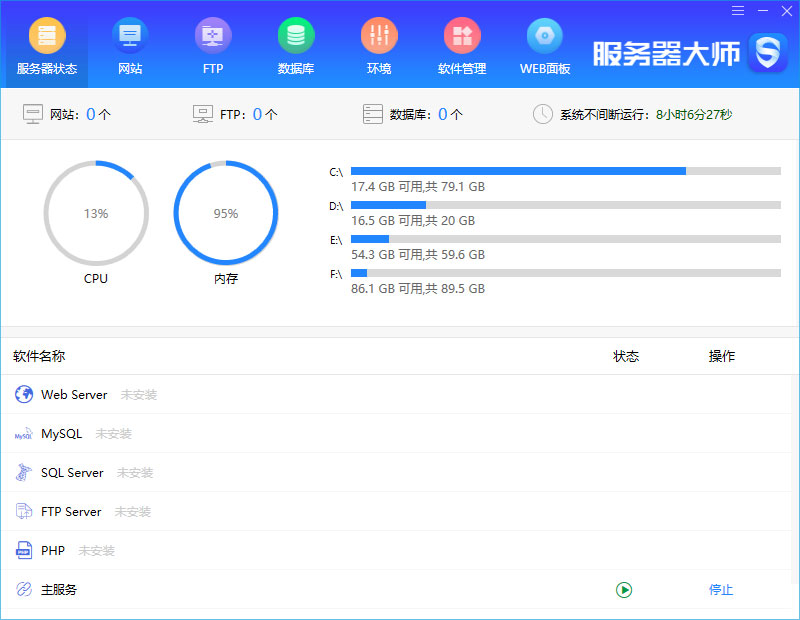Viewport: 800px width, 620px height.
Task: Select the SQL Server icon
Action: pyautogui.click(x=23, y=472)
